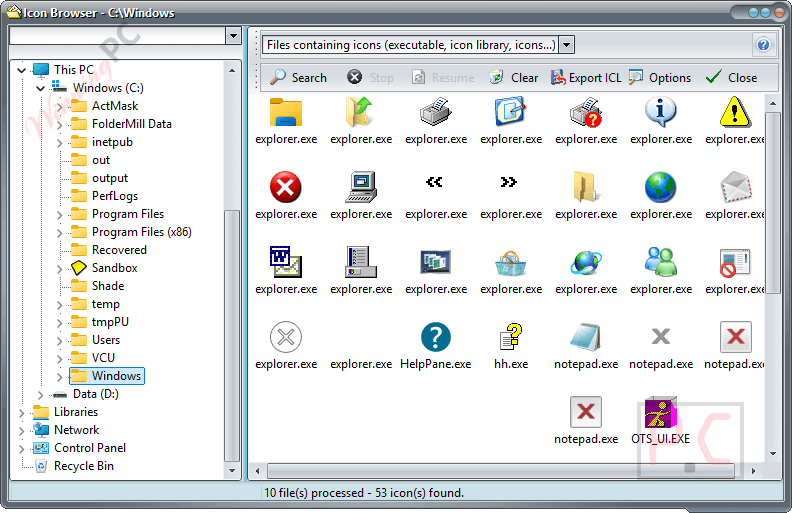Start an icon search with the Search button

298,78
